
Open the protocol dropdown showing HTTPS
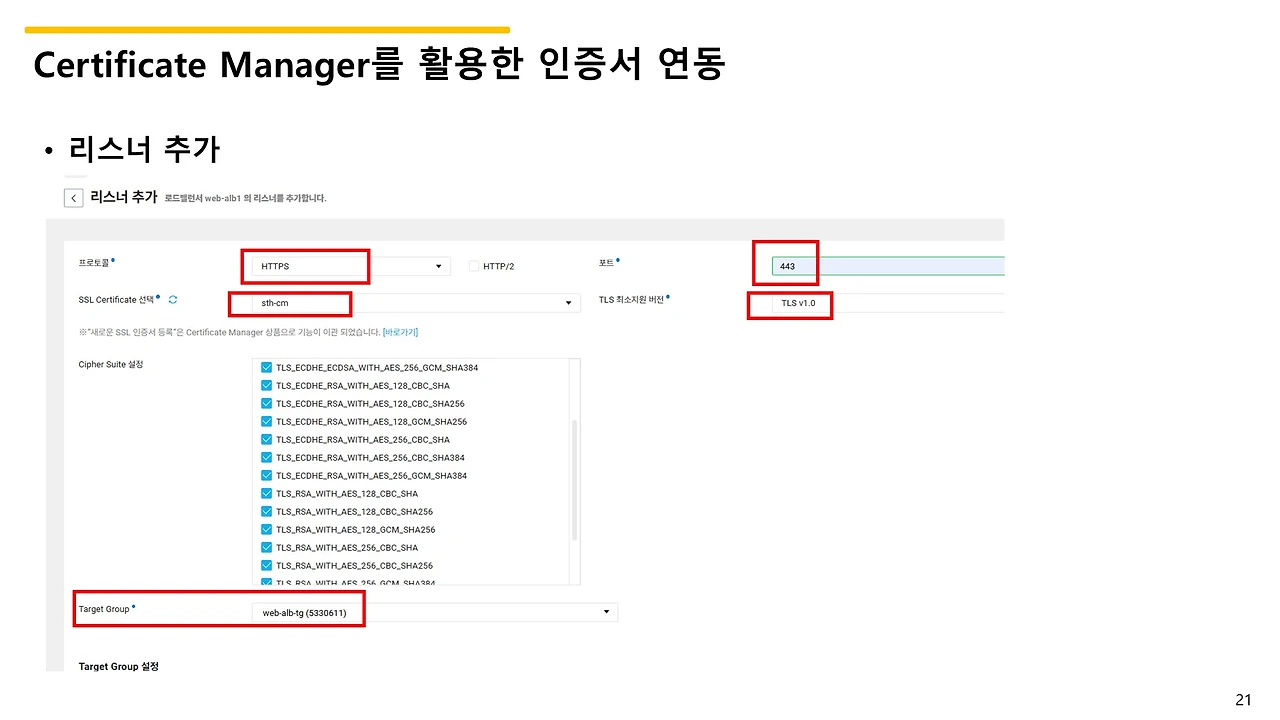pos(349,267)
